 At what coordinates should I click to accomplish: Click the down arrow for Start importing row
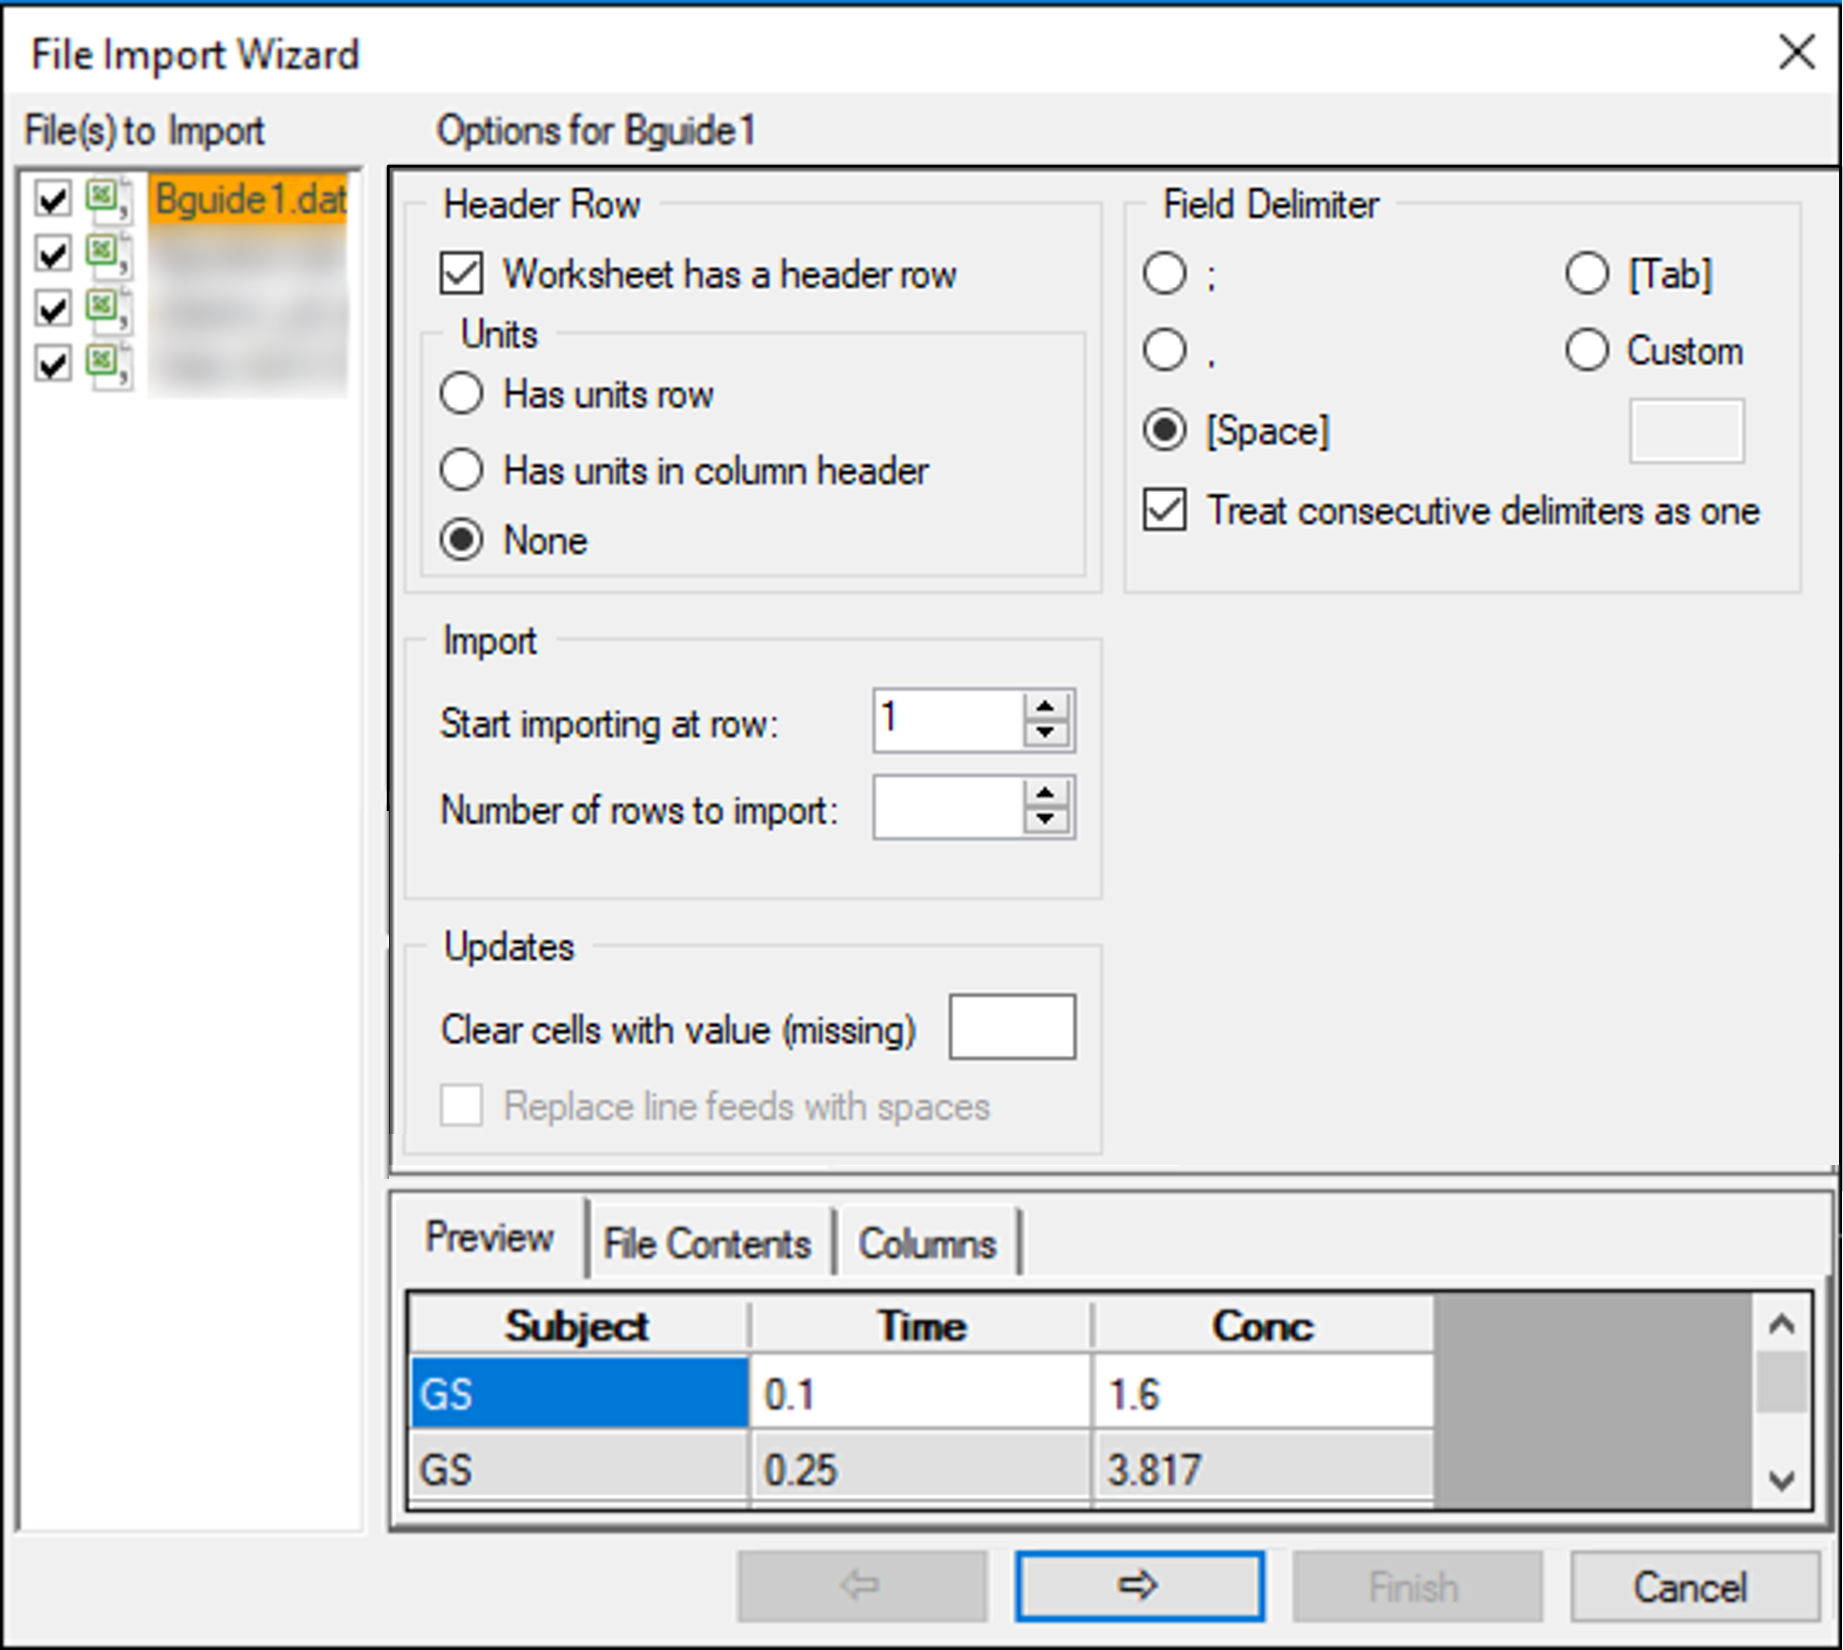tap(1046, 733)
